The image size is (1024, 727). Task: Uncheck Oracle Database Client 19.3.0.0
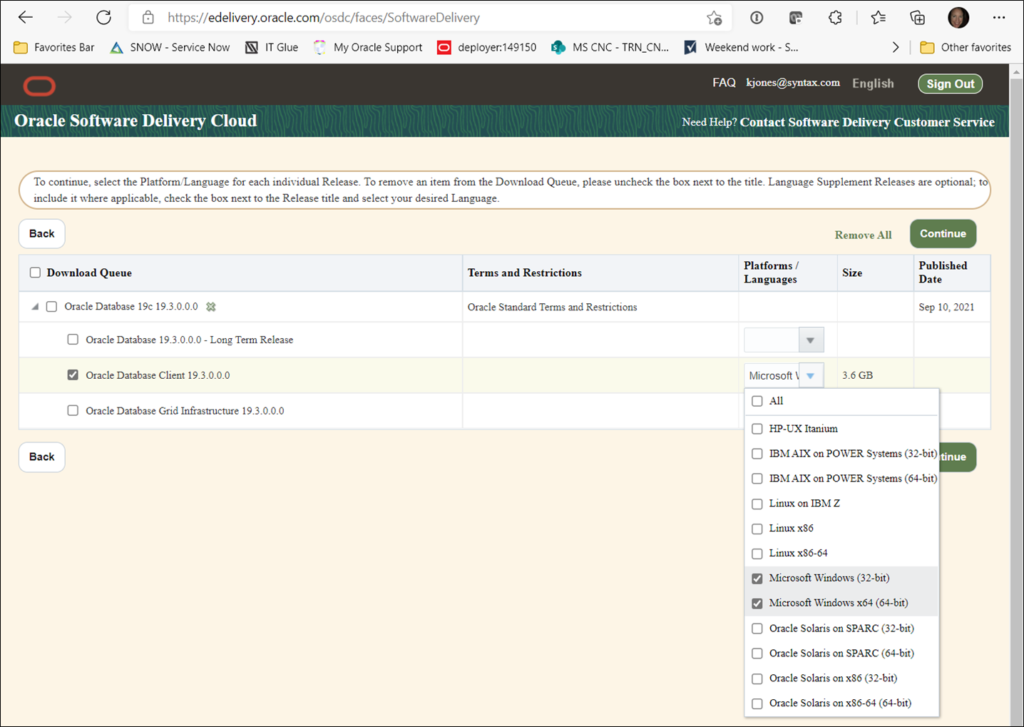(72, 375)
